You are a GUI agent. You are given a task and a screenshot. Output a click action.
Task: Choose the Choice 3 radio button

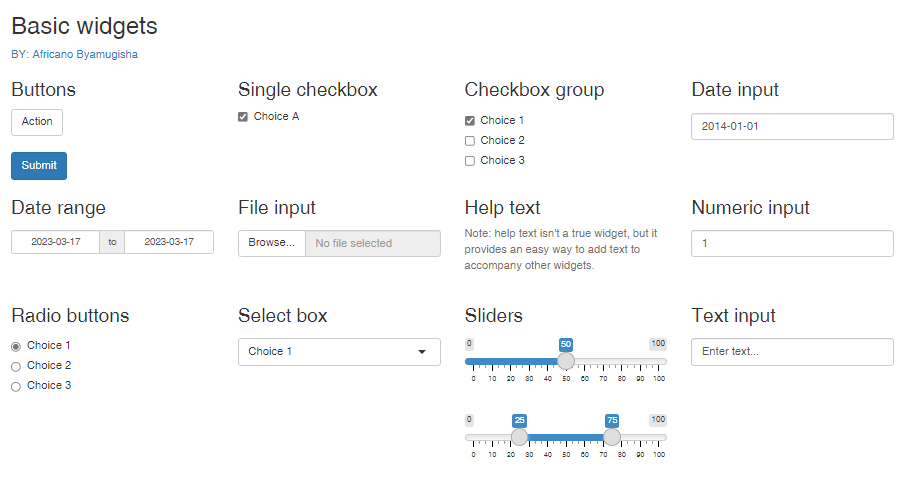16,386
